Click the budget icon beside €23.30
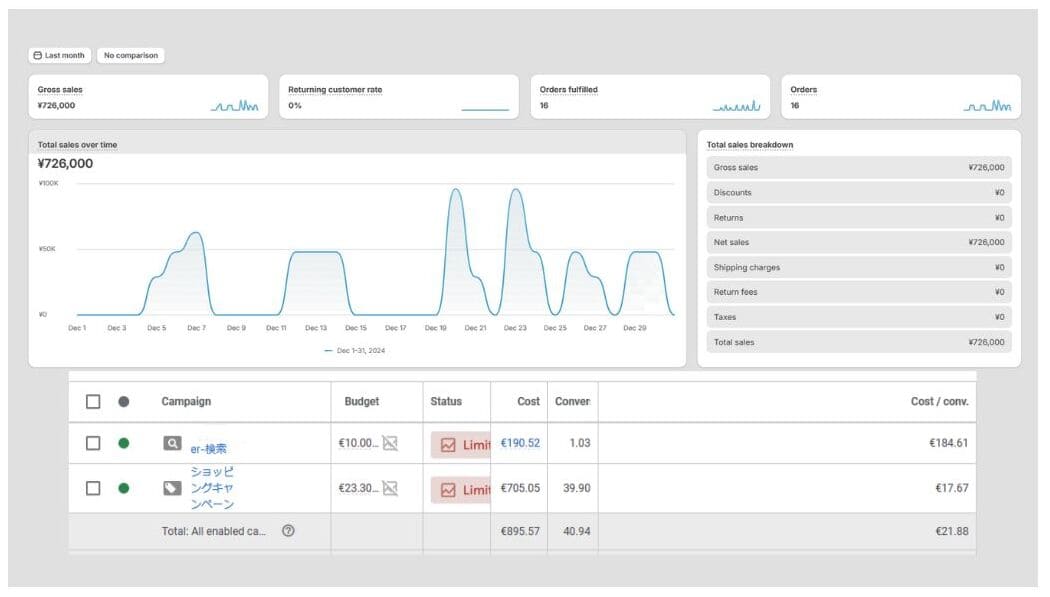Viewport: 1050px width, 597px height. 390,488
